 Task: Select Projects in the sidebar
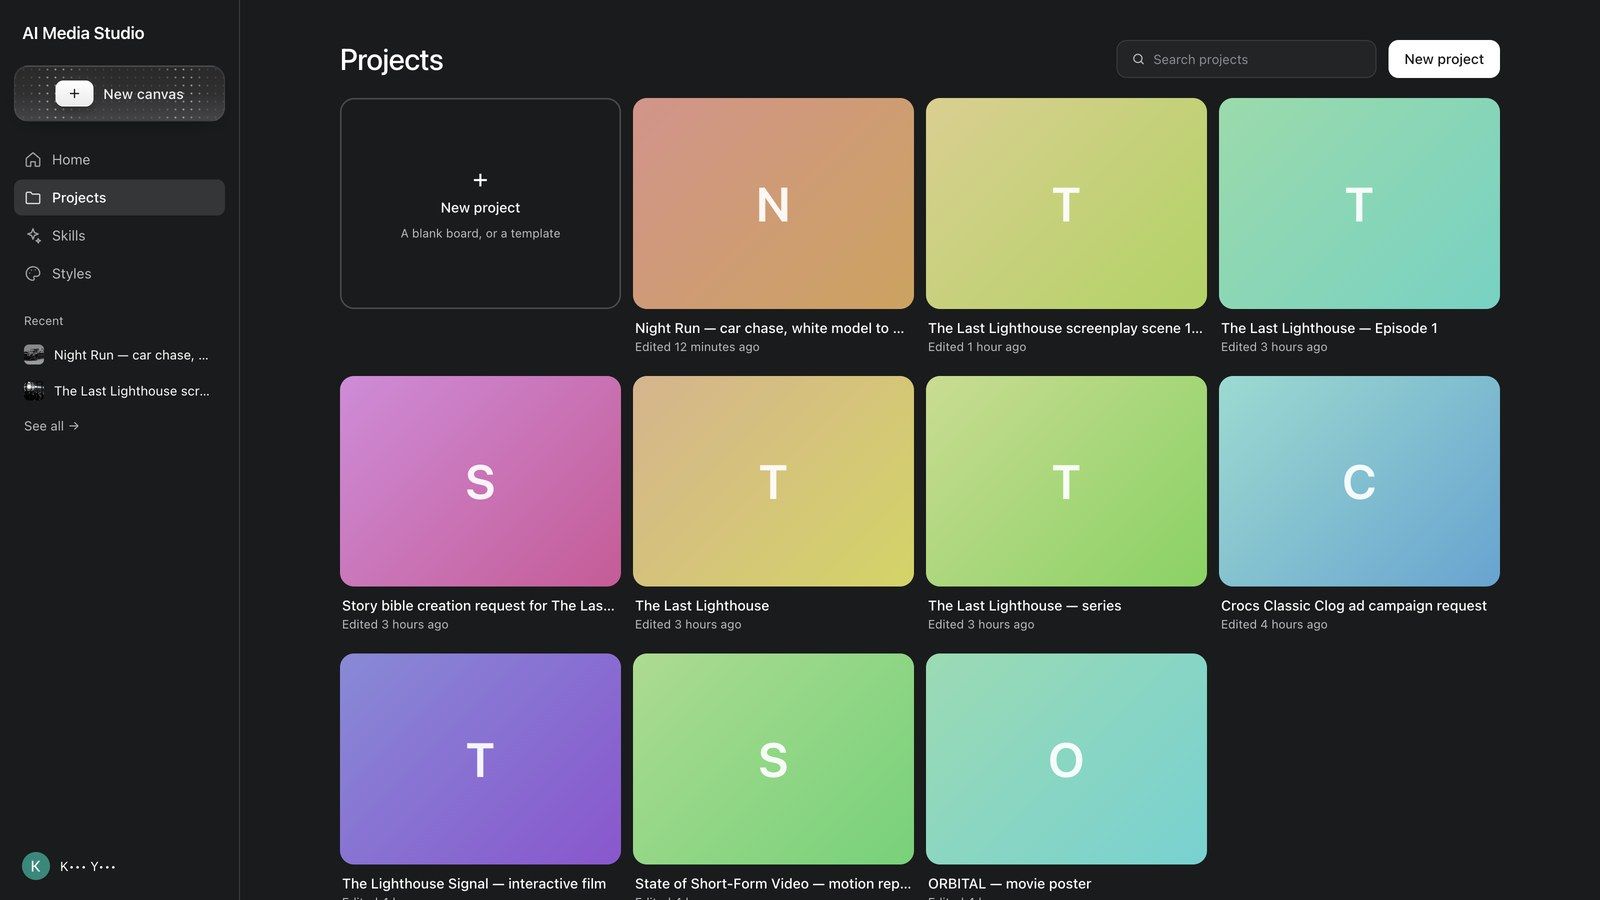(119, 198)
